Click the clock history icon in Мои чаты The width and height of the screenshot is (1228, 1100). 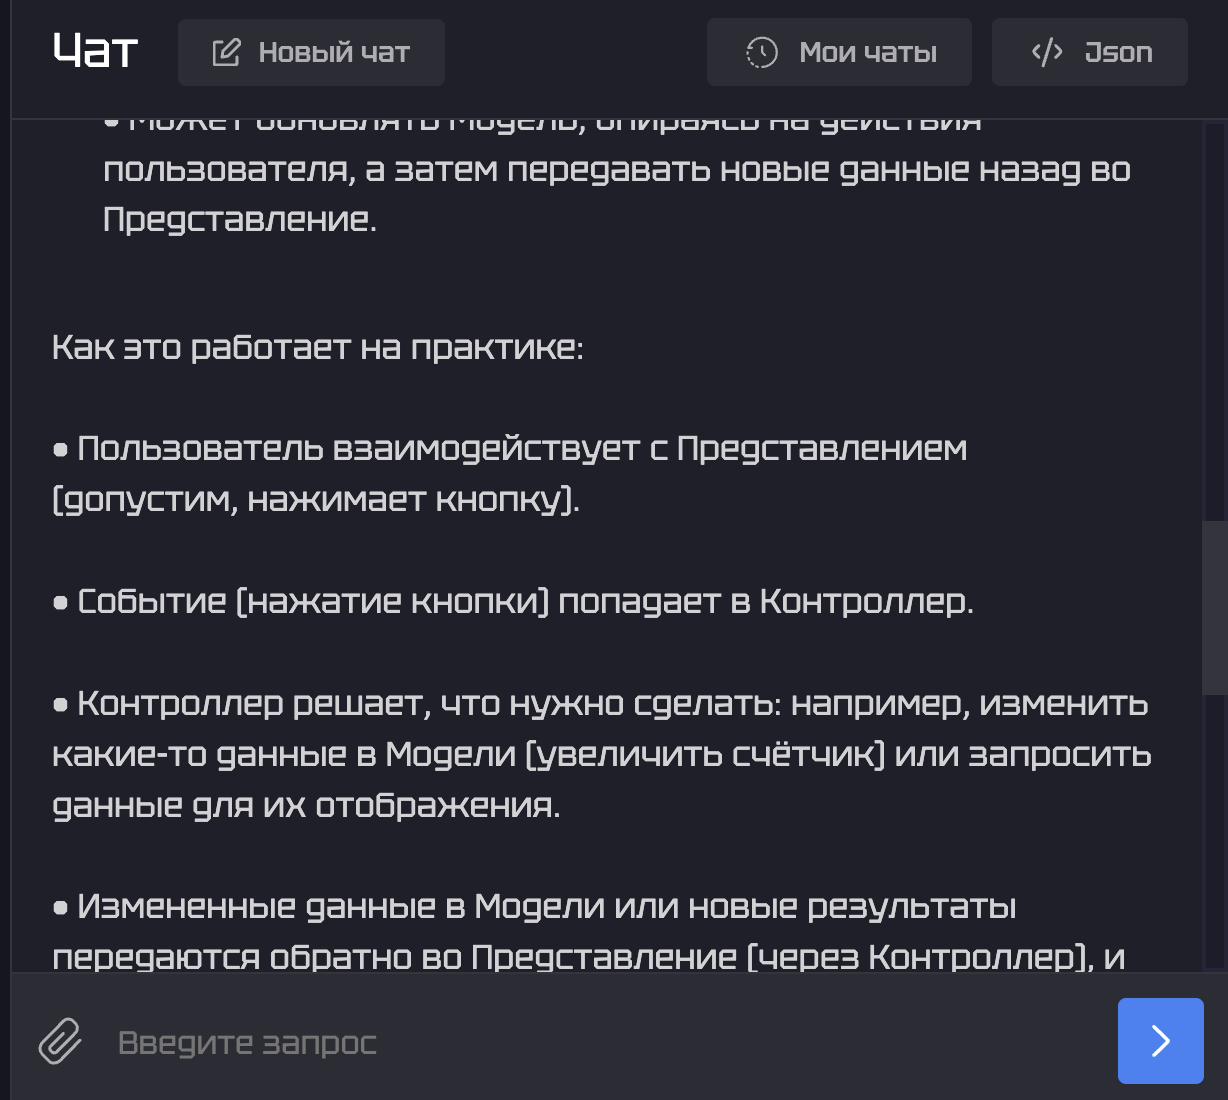pyautogui.click(x=762, y=52)
